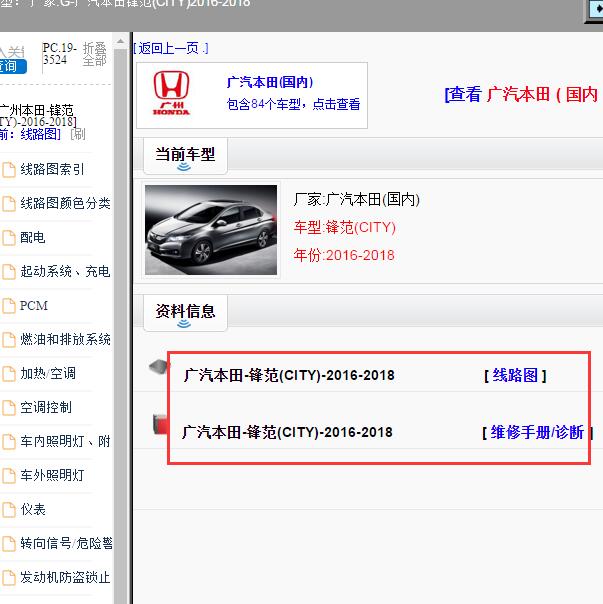
Task: Click 厂家:广汽本田(国内) text
Action: [x=356, y=200]
